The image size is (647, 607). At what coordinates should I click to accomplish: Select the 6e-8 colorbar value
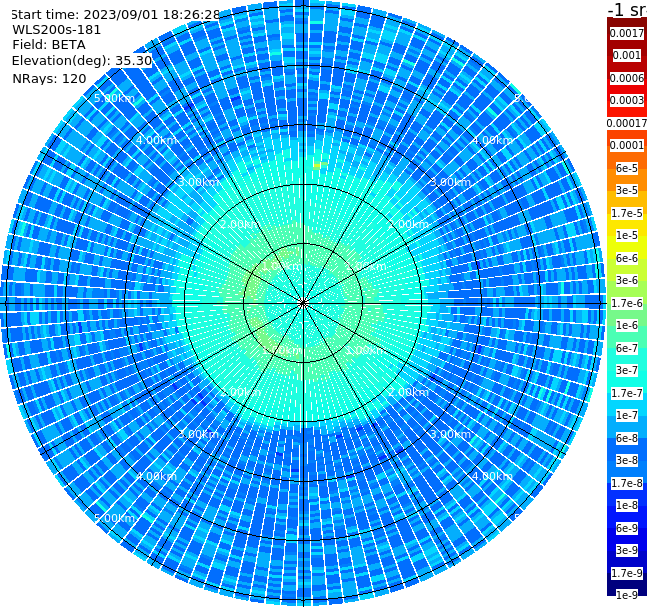[x=627, y=438]
